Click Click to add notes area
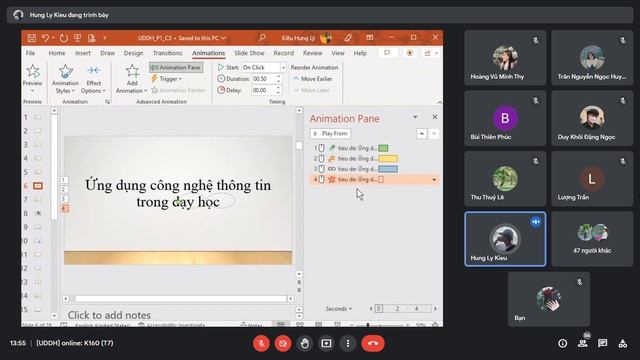This screenshot has height=360, width=640. 109,315
